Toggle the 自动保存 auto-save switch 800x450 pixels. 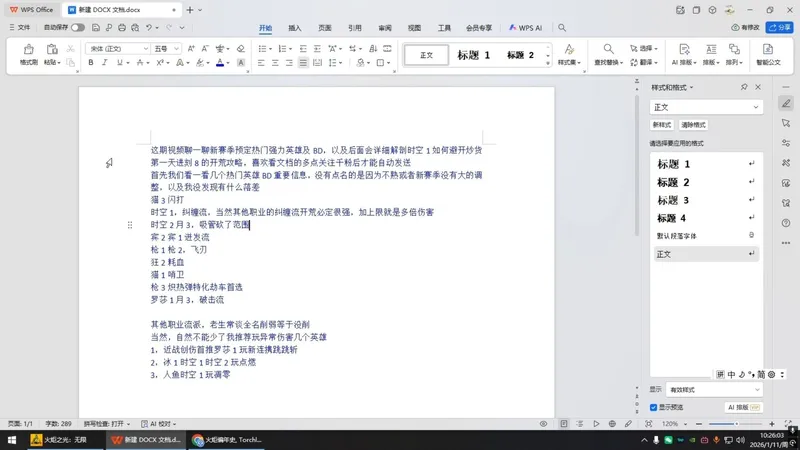click(x=77, y=28)
